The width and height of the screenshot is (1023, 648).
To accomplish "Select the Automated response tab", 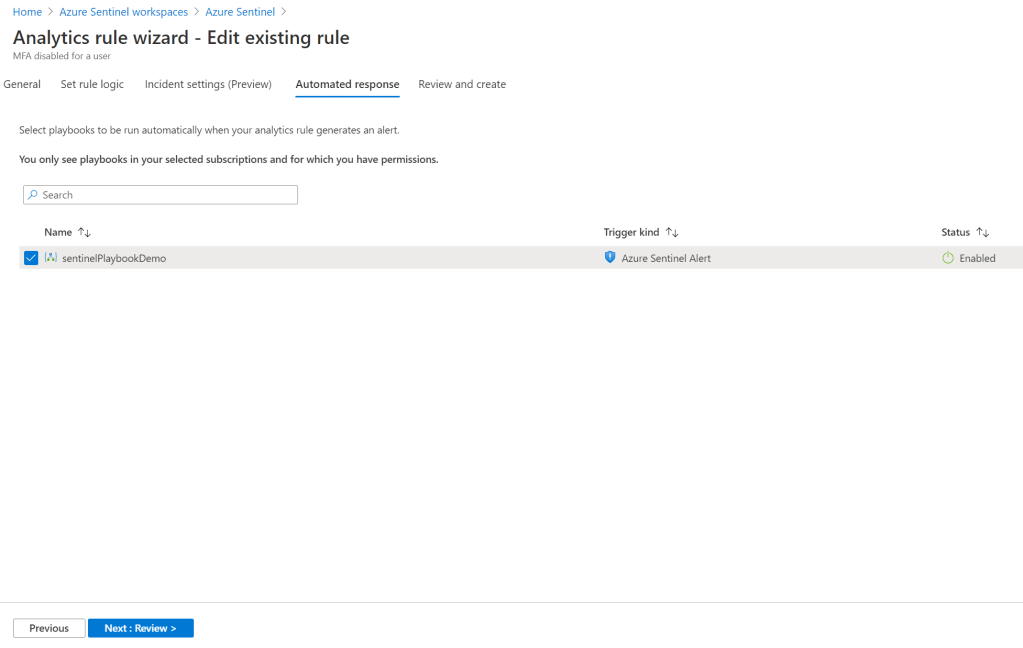I will tap(347, 84).
